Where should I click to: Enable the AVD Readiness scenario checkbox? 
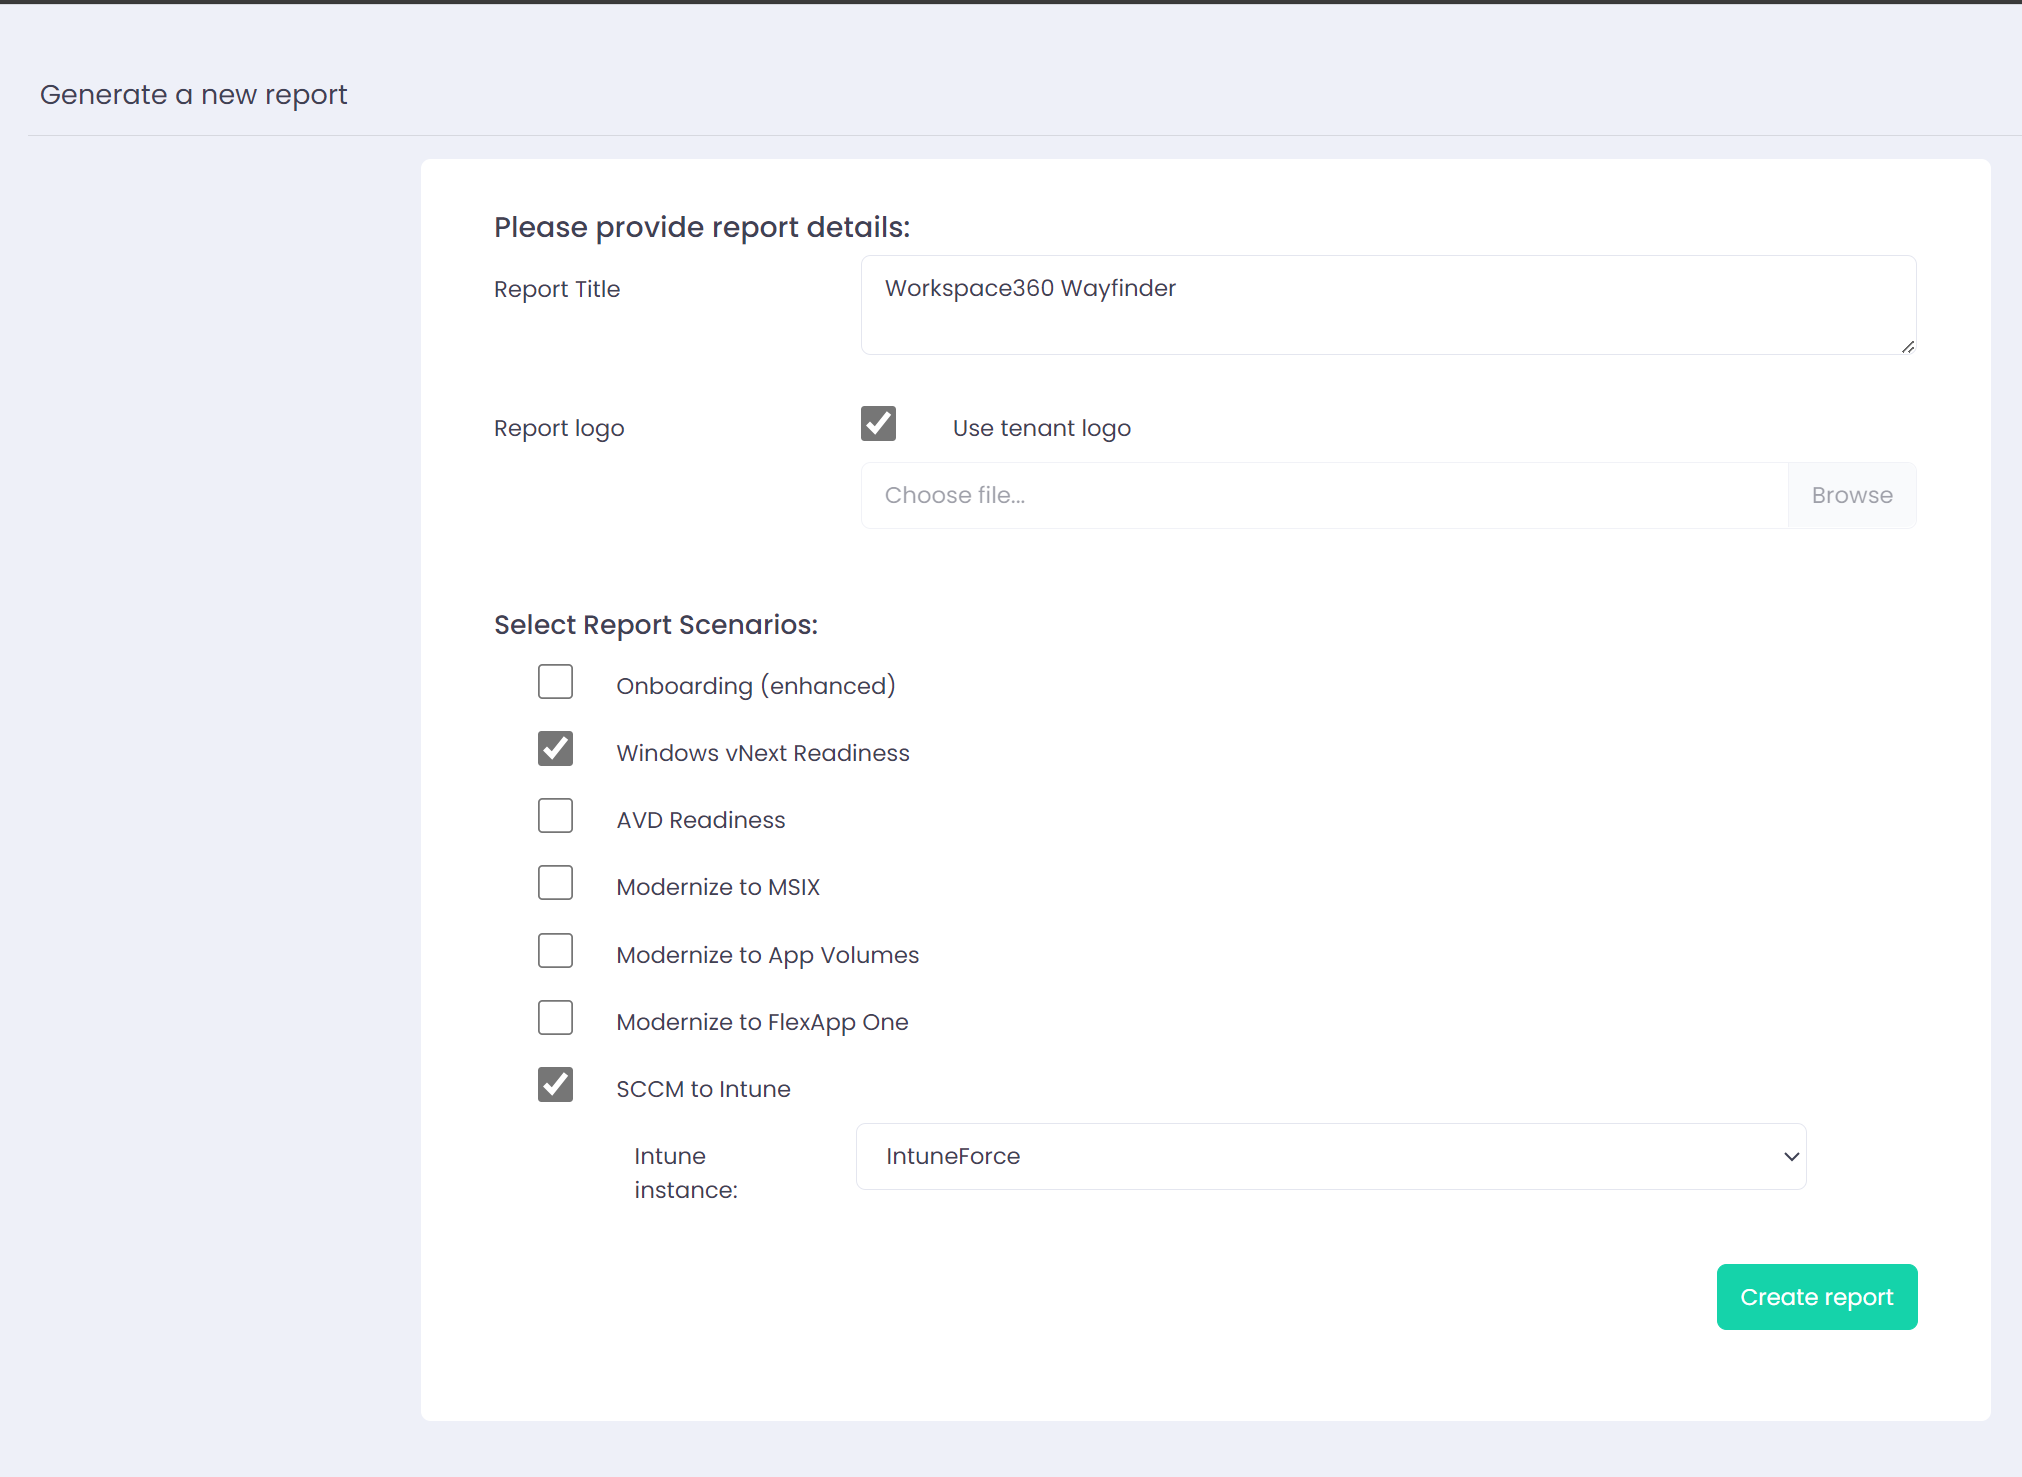pyautogui.click(x=555, y=816)
